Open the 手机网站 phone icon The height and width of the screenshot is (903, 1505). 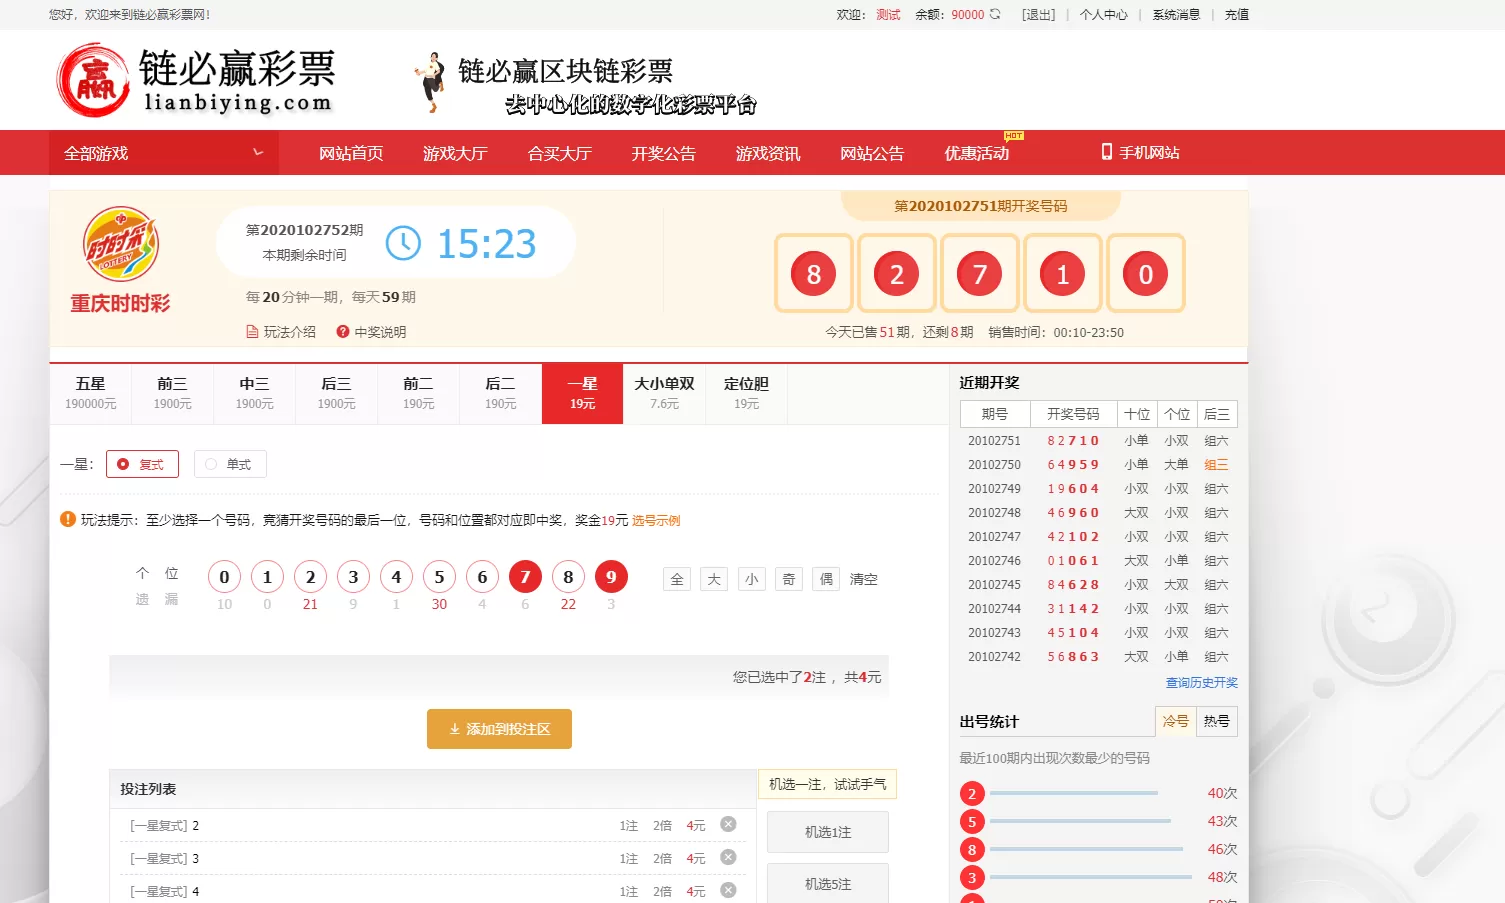point(1106,152)
